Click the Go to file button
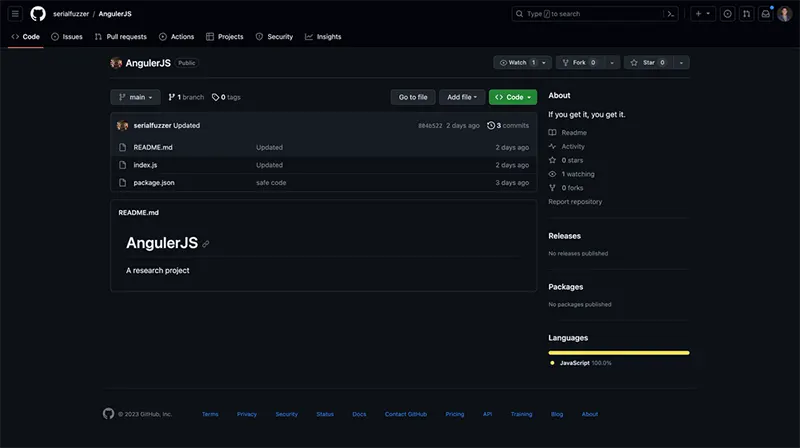Screen dimensions: 800x448 click(413, 97)
